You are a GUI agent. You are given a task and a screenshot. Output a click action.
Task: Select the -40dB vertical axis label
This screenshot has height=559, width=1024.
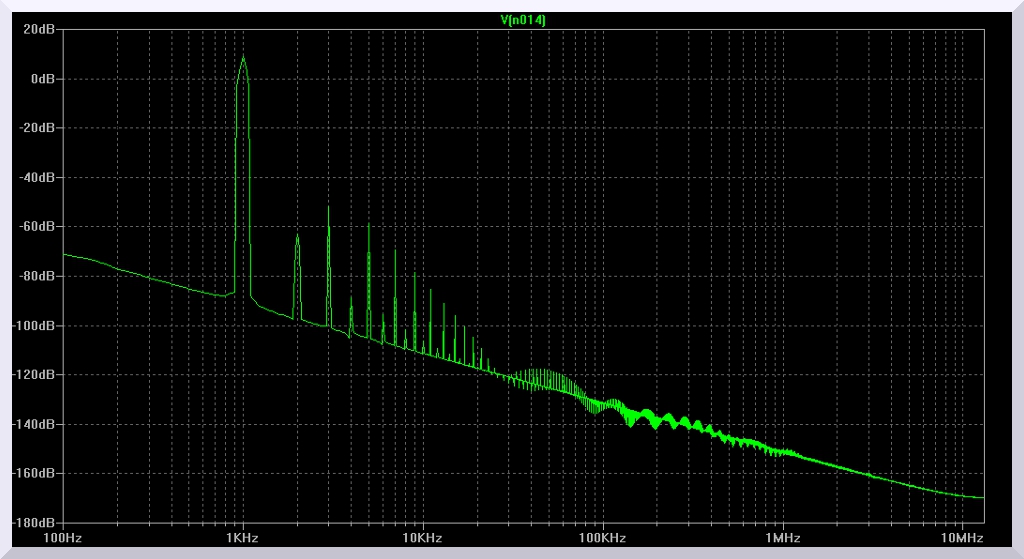[x=38, y=177]
